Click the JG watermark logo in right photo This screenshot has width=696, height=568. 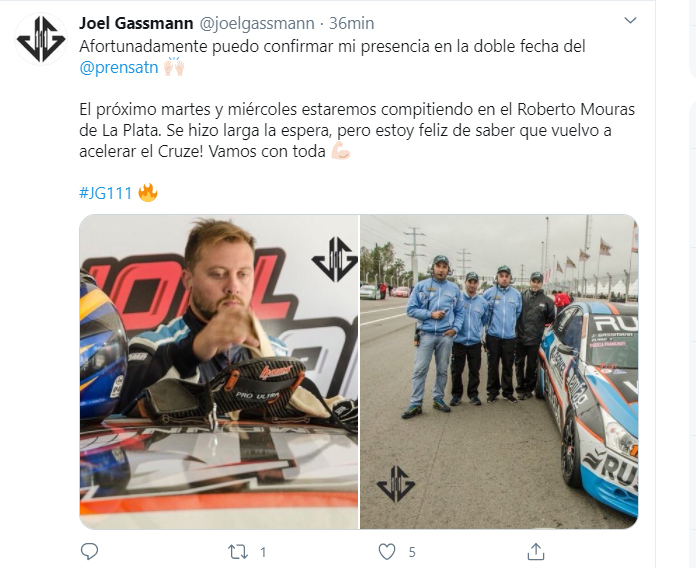396,484
